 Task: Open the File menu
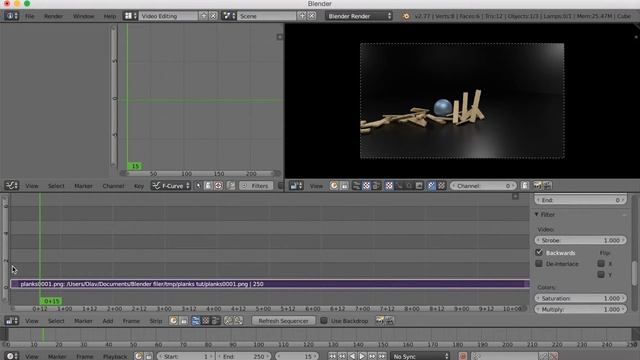(30, 16)
